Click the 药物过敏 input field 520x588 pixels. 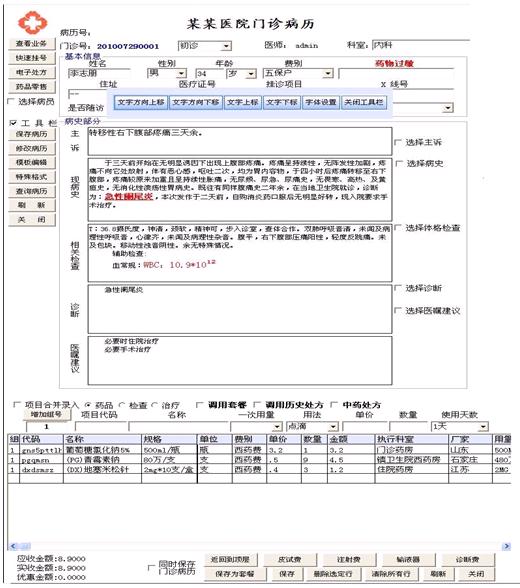click(396, 73)
